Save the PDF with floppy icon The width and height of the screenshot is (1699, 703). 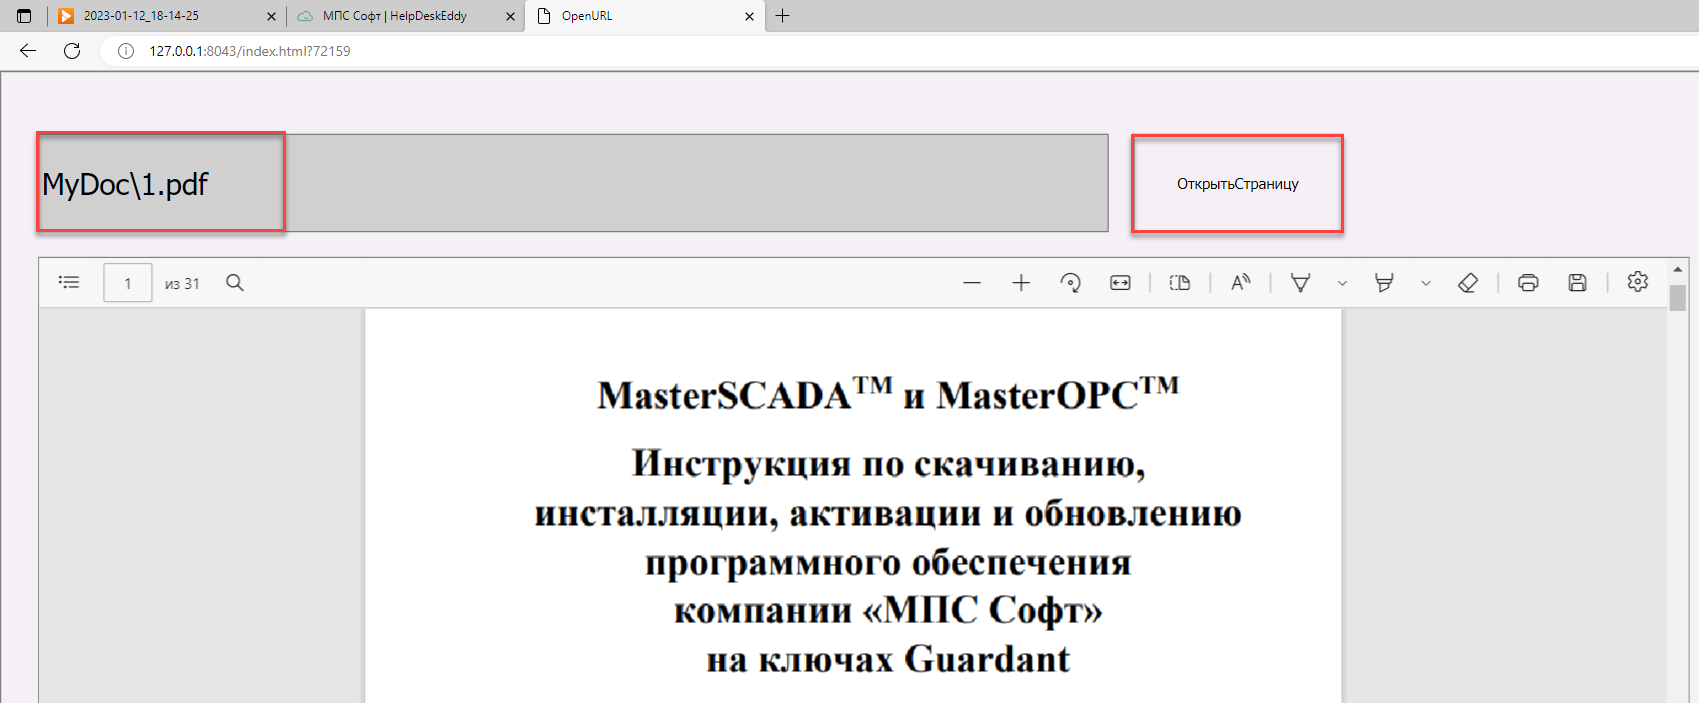click(x=1577, y=283)
